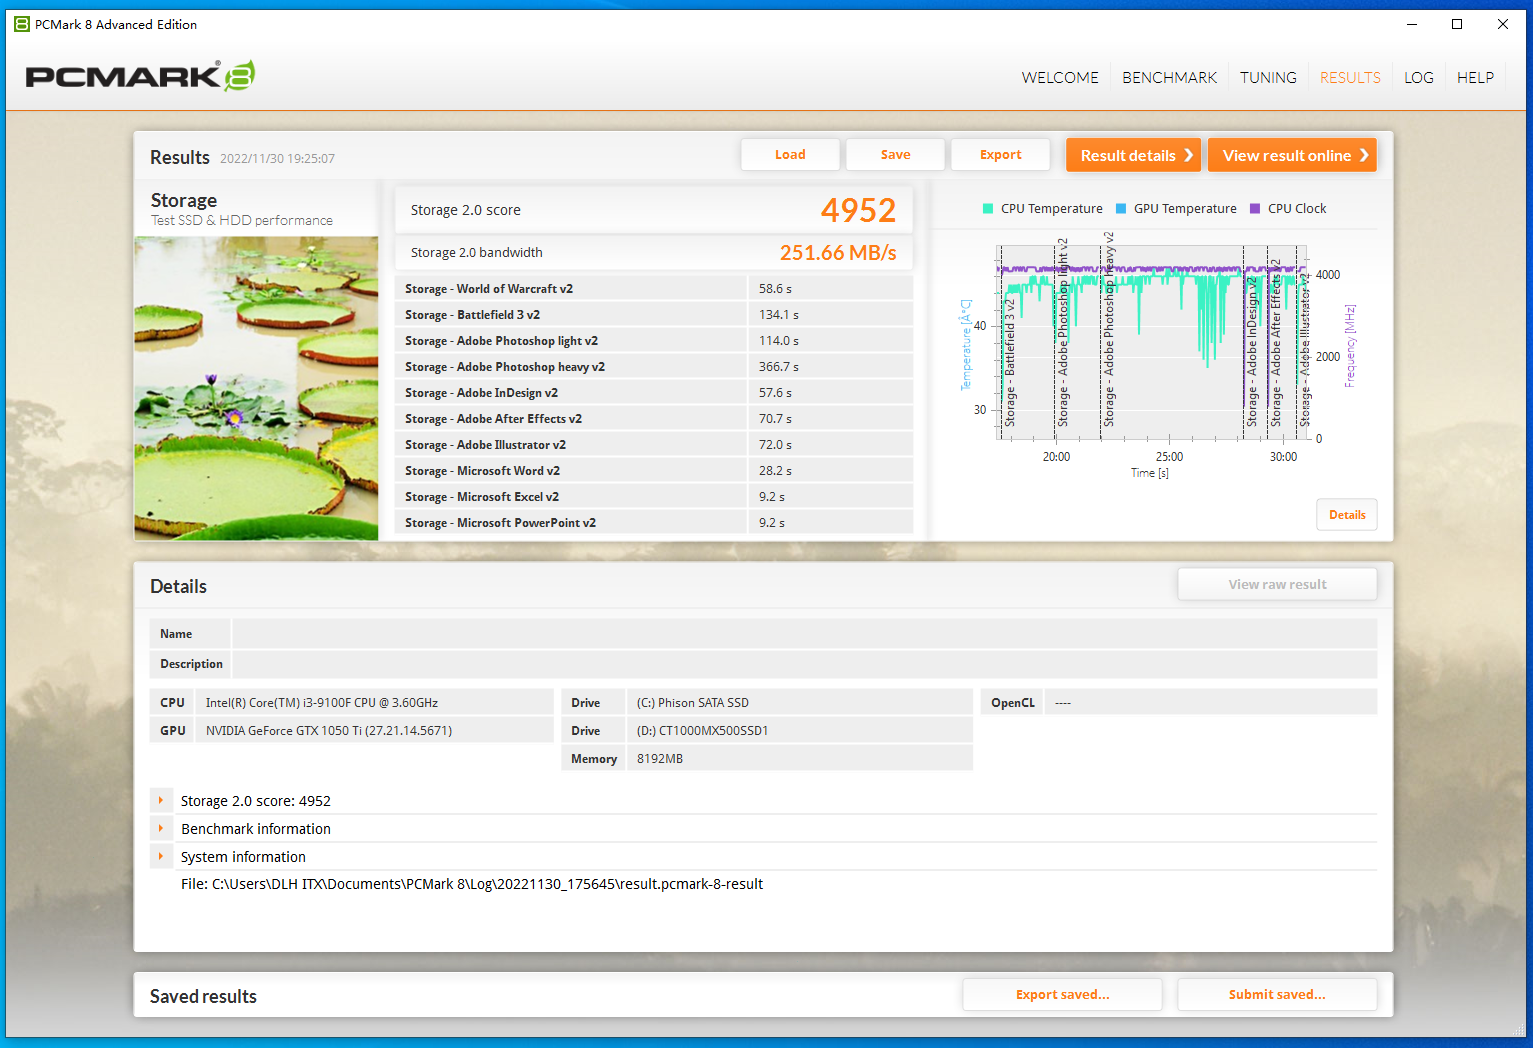Viewport: 1533px width, 1048px height.
Task: Open the Help tab
Action: pos(1475,78)
